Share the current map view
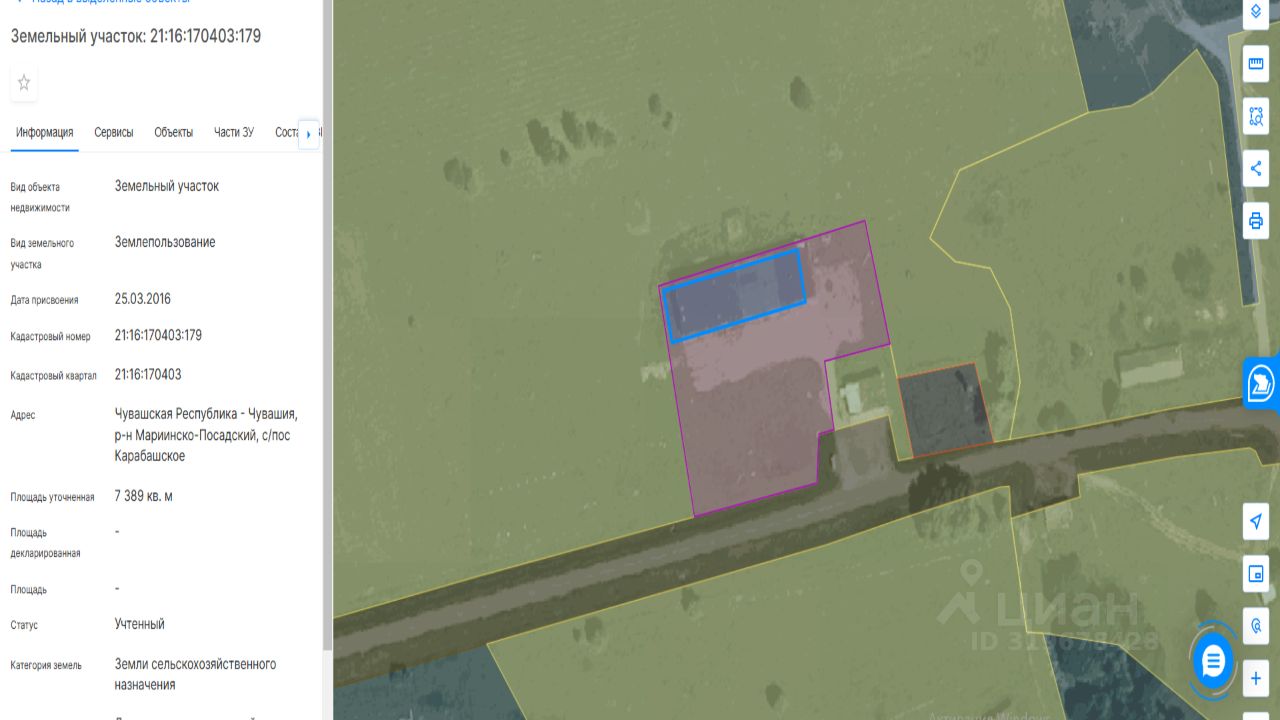Screen dimensions: 1280x720 (1256, 168)
